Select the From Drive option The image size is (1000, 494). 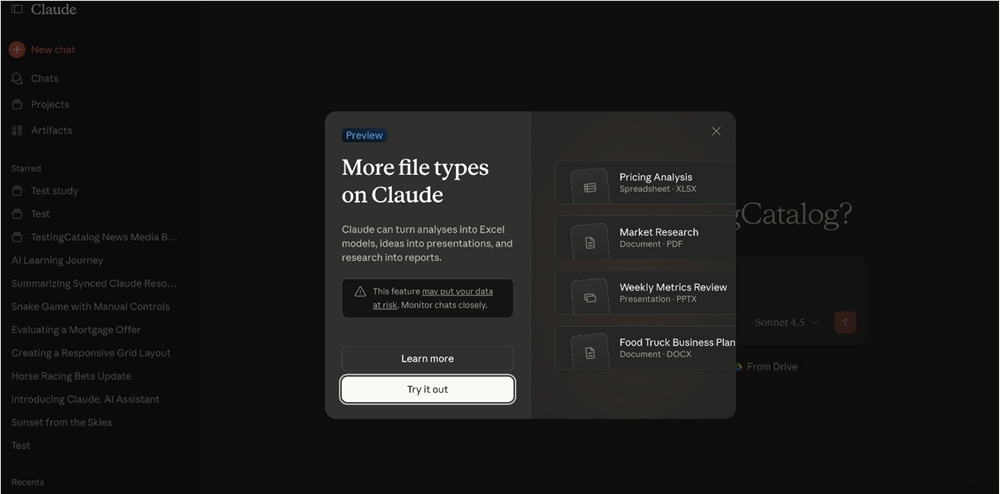(x=770, y=367)
